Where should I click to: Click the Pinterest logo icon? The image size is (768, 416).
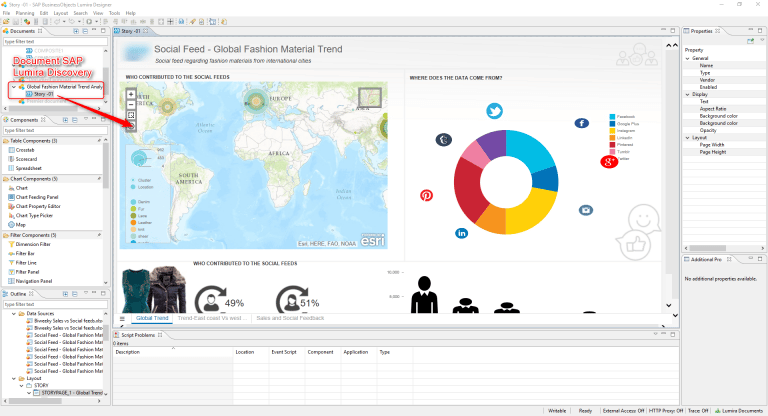coord(426,195)
